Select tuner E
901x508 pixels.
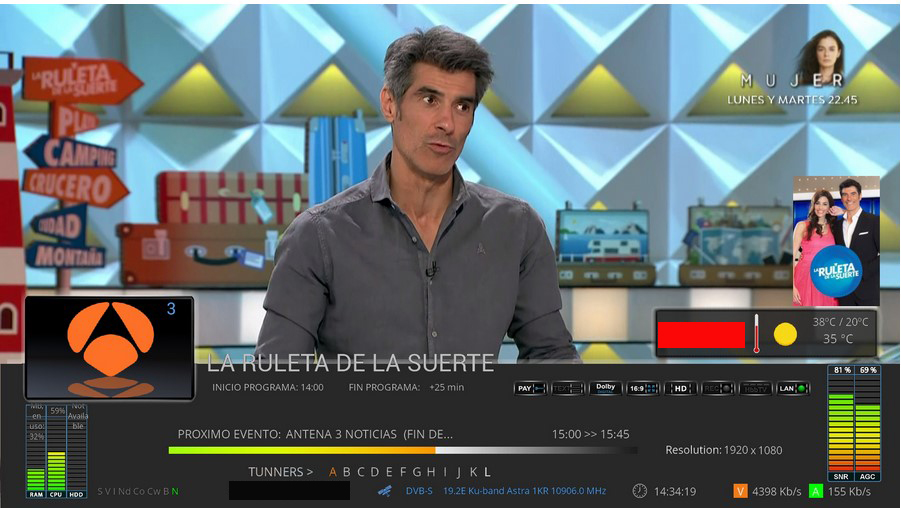[389, 472]
